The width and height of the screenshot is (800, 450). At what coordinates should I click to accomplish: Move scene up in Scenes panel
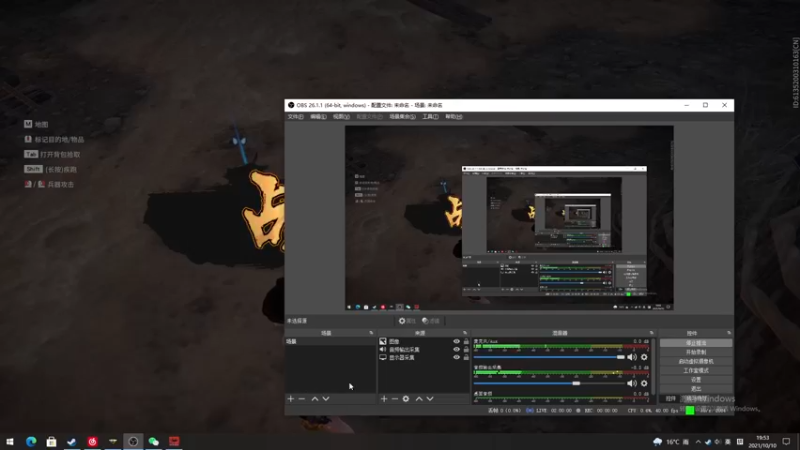[x=315, y=398]
